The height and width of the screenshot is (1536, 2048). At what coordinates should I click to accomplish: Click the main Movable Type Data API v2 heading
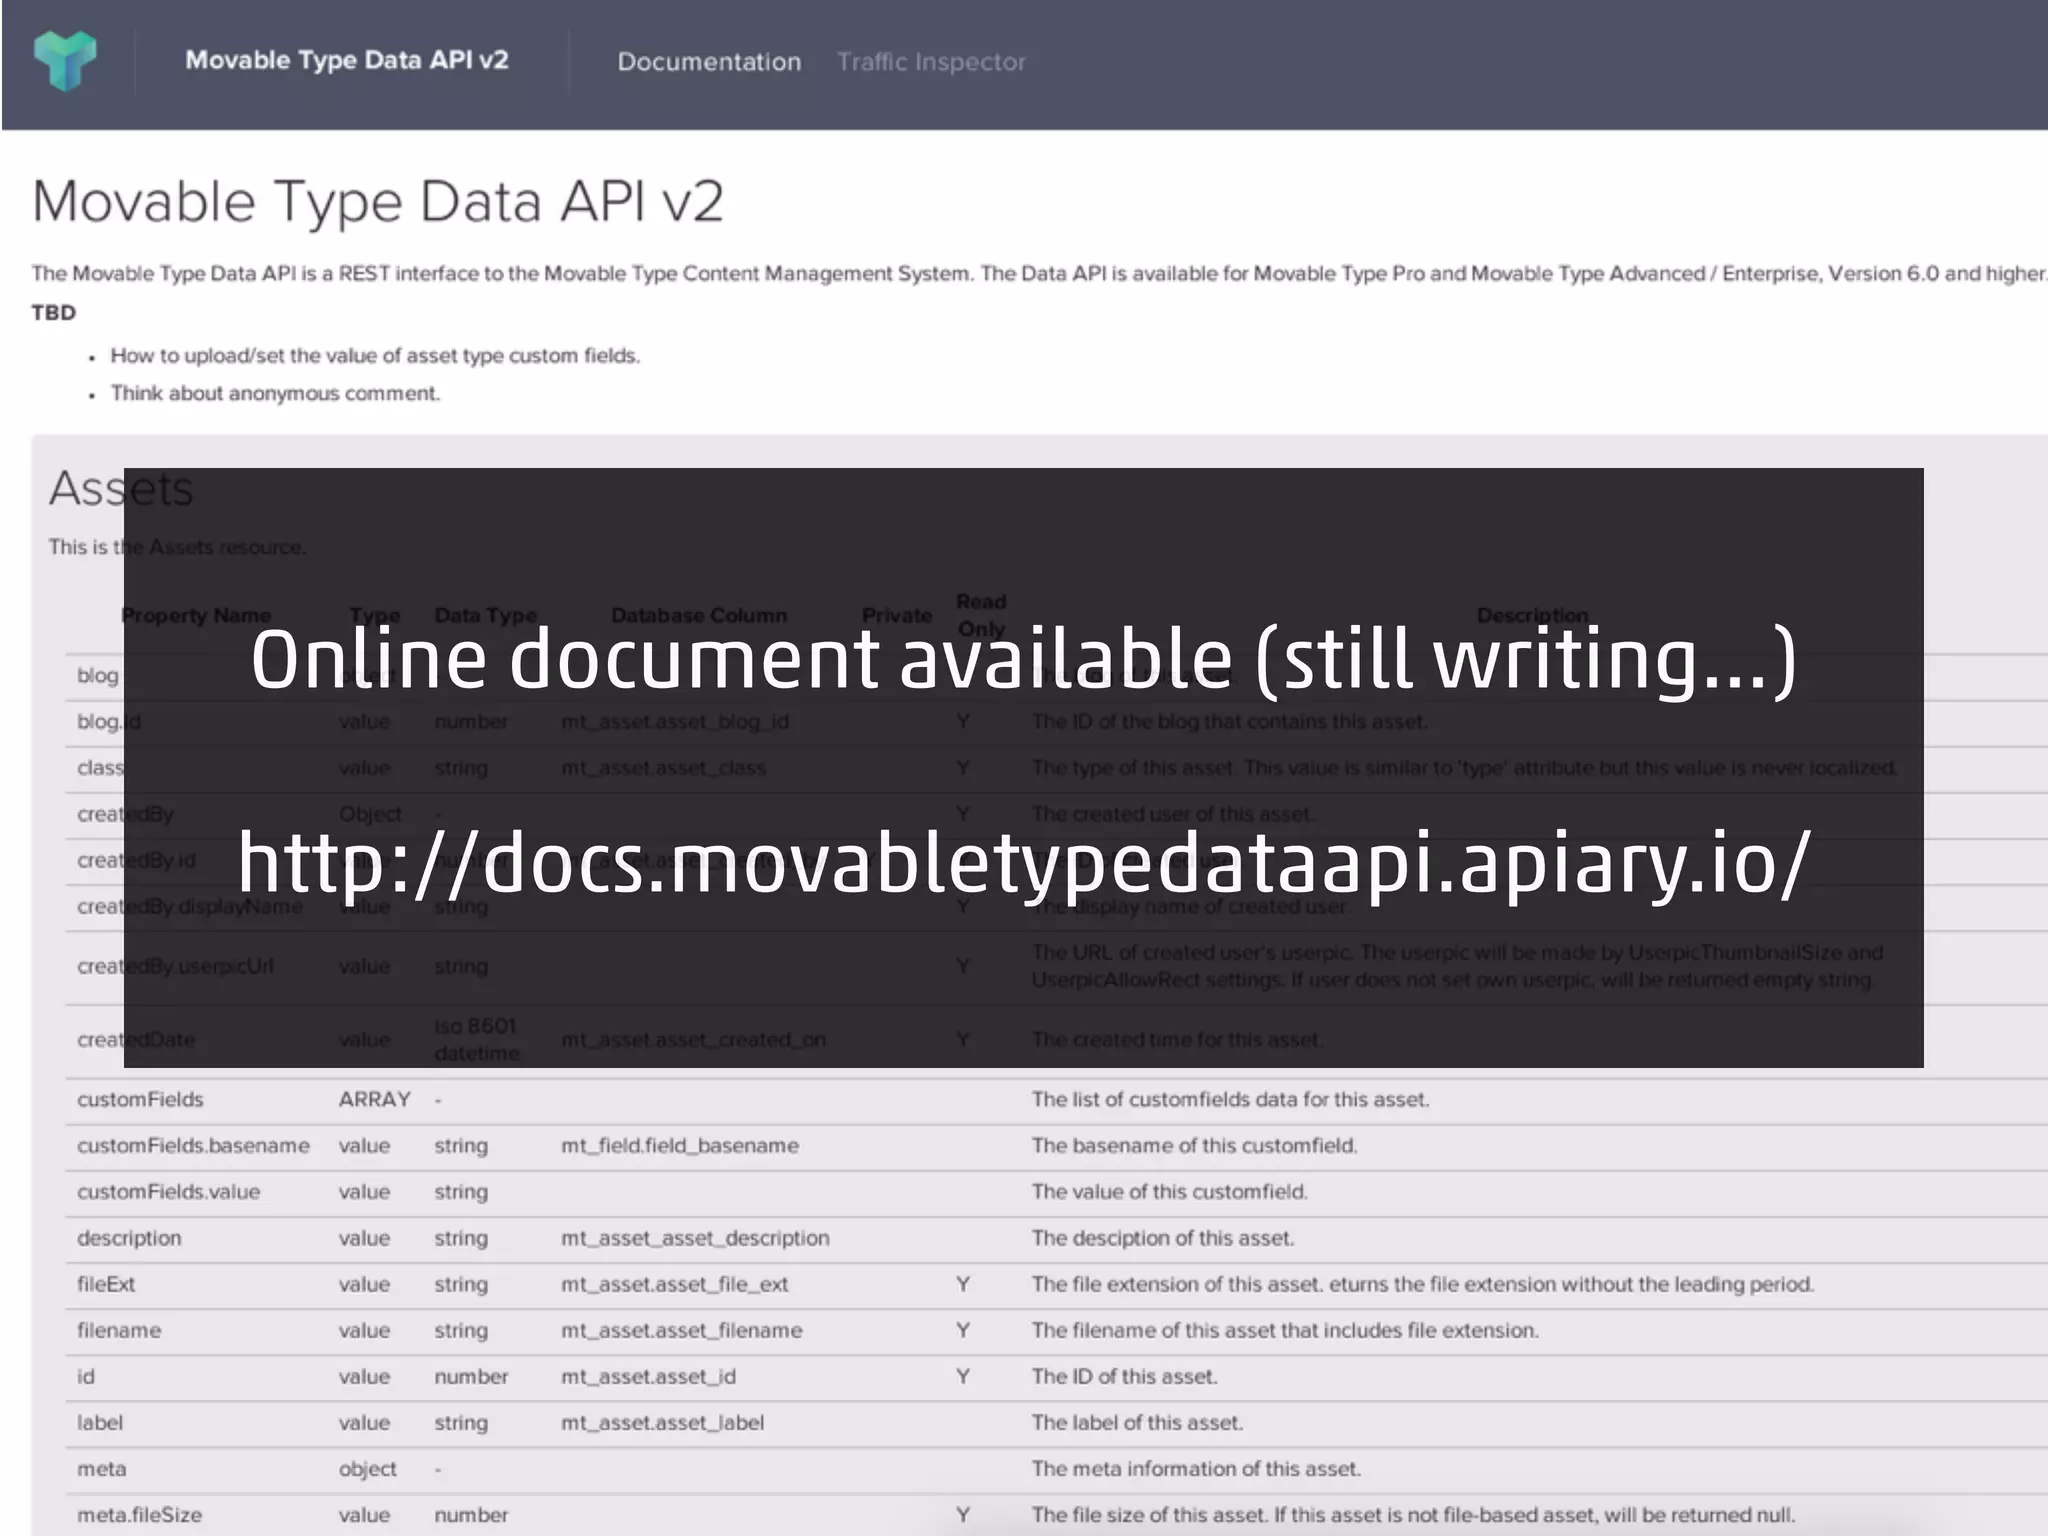(x=377, y=201)
